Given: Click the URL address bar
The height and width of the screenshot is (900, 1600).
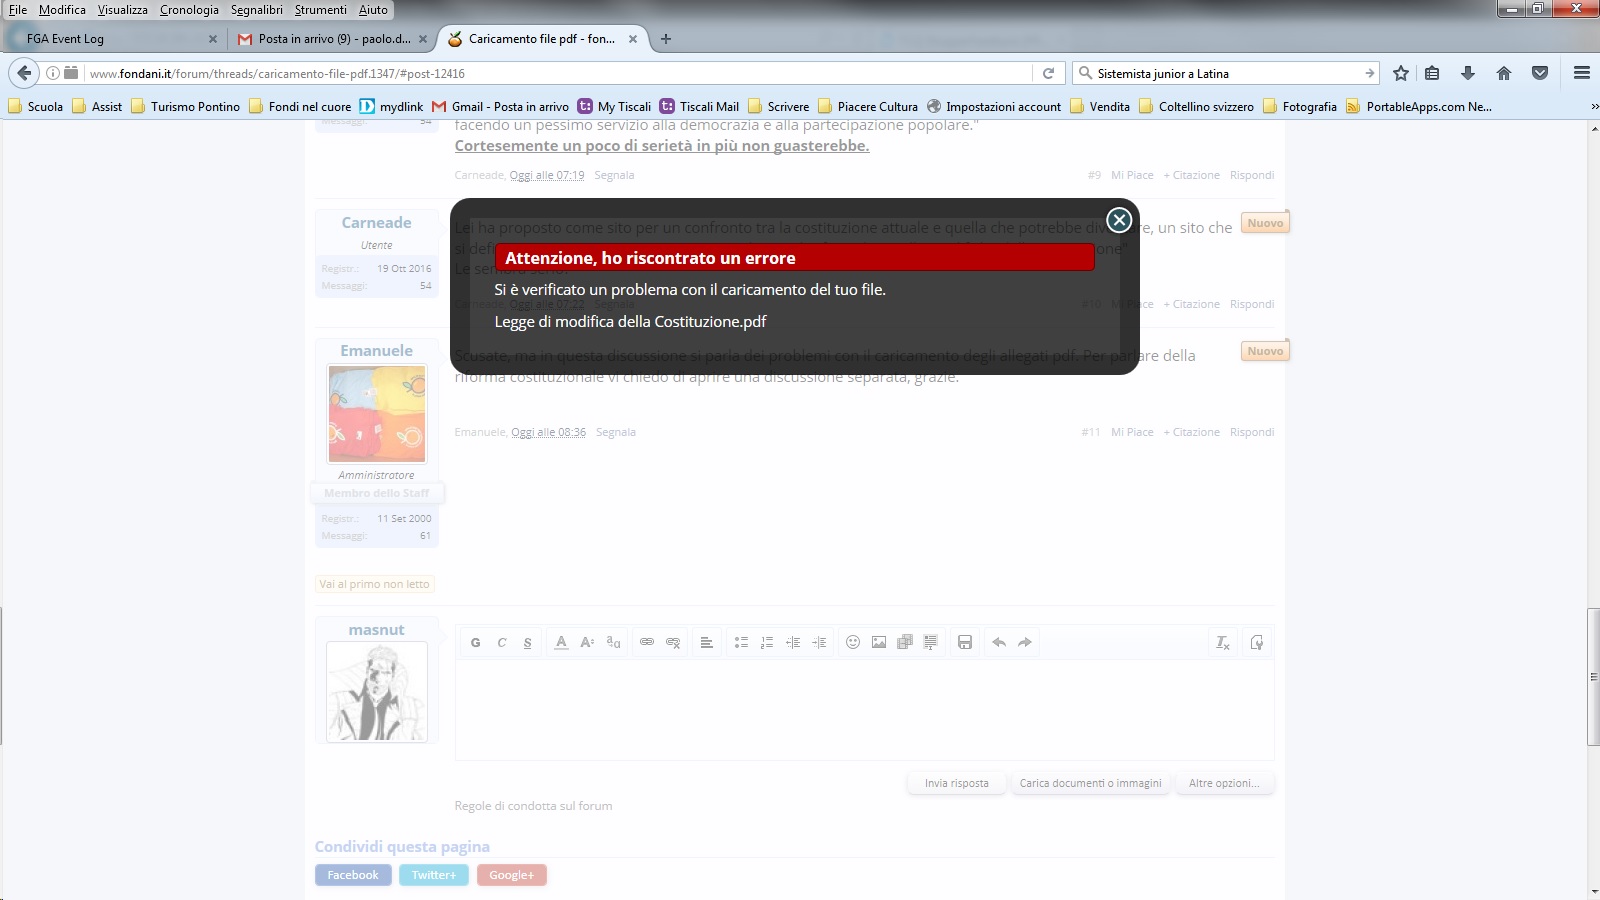Looking at the screenshot, I should (558, 73).
